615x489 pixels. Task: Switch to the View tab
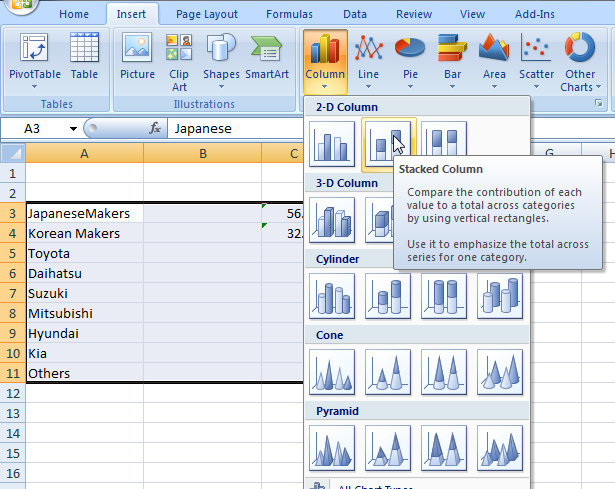point(472,14)
